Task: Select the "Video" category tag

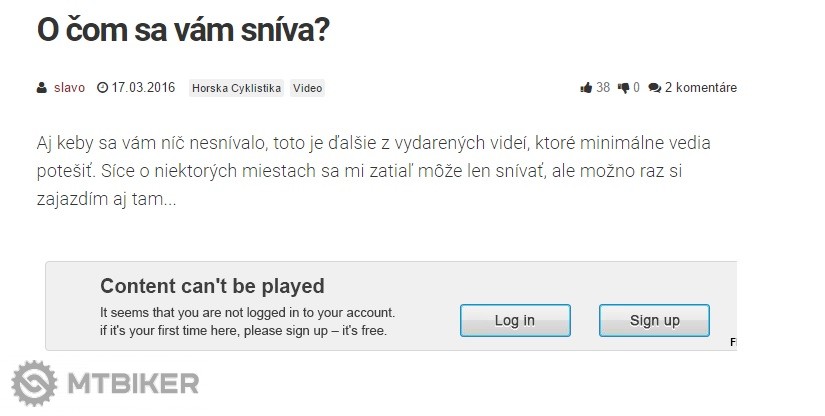Action: pyautogui.click(x=307, y=88)
